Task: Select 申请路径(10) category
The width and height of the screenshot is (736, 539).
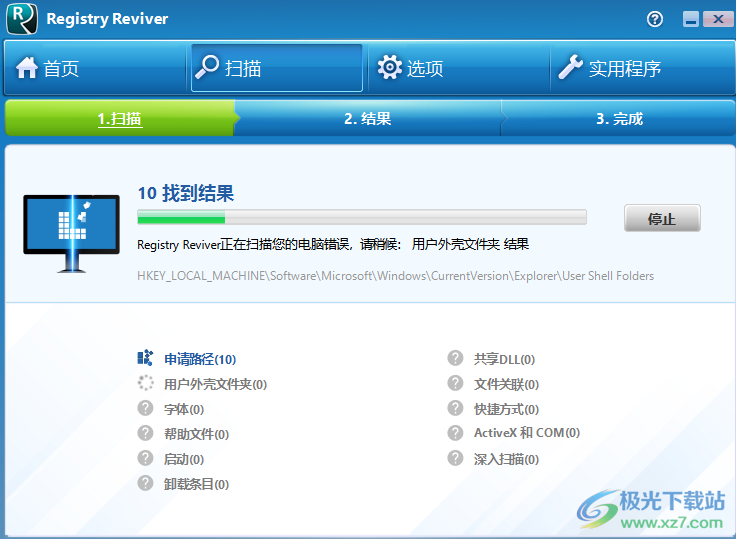Action: click(x=200, y=359)
